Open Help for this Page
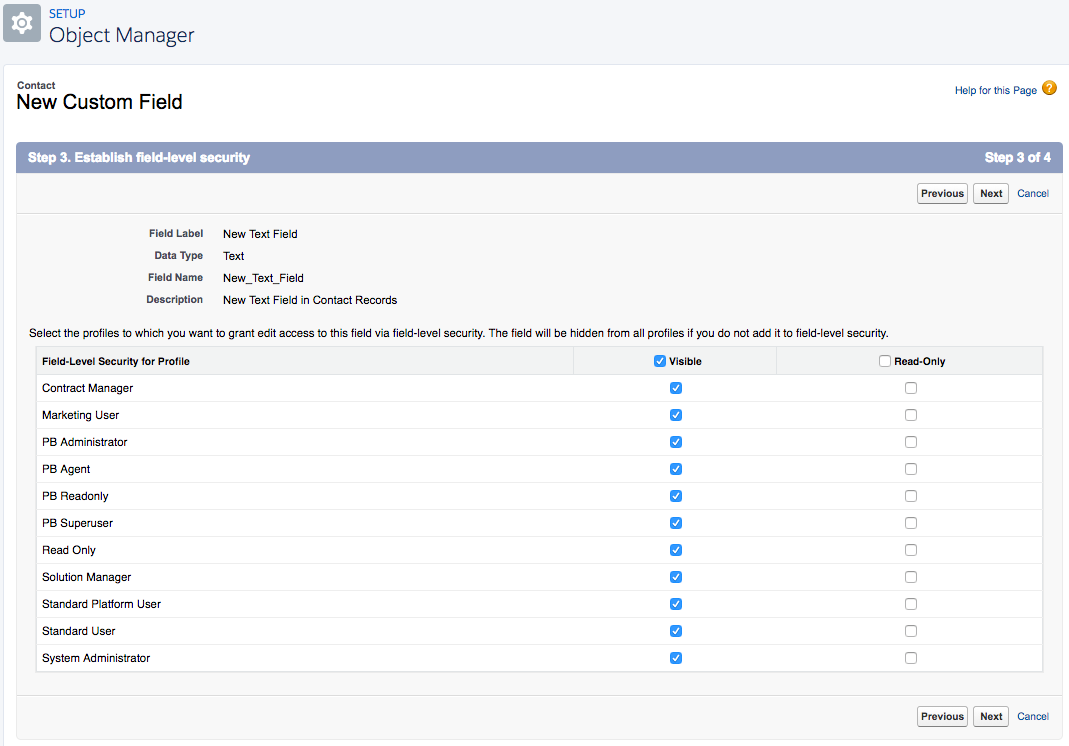Viewport: 1069px width, 746px height. point(994,89)
